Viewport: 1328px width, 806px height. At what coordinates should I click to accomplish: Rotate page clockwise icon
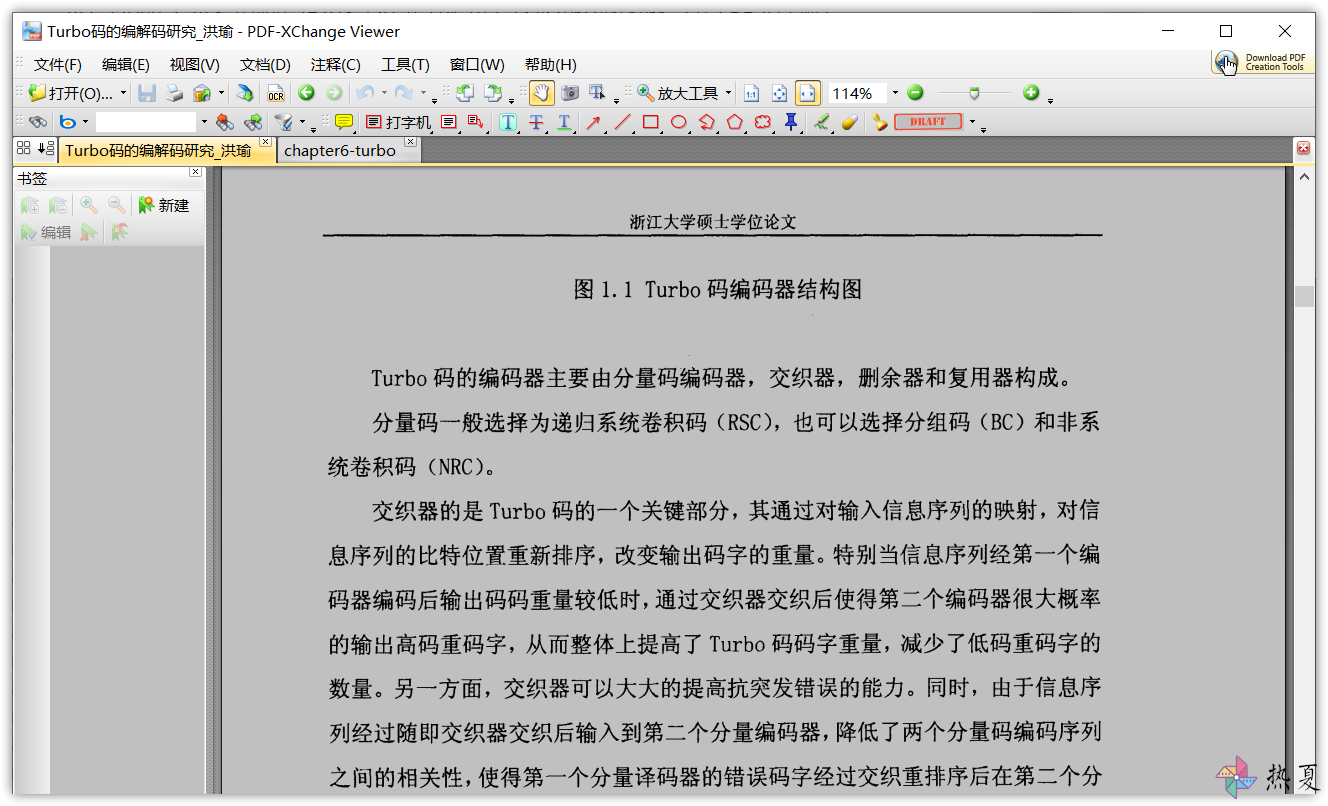click(493, 93)
